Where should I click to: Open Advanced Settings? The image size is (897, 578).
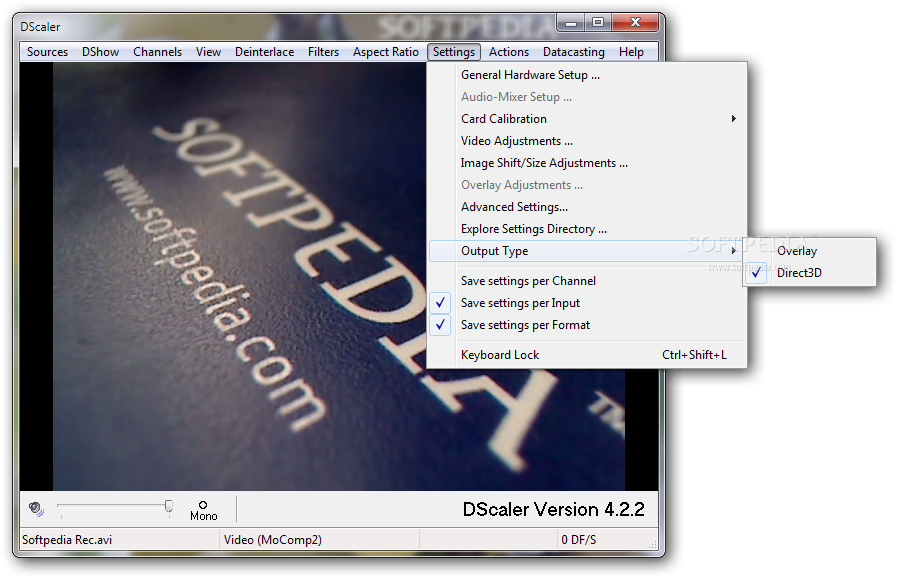click(587, 207)
